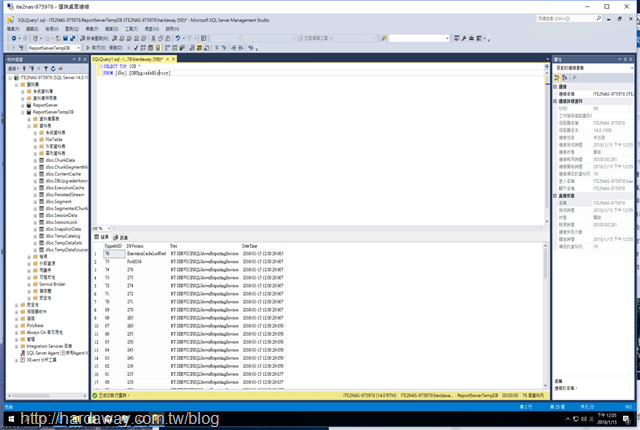Click the Copy icon in toolbar
The width and height of the screenshot is (640, 430).
[160, 38]
